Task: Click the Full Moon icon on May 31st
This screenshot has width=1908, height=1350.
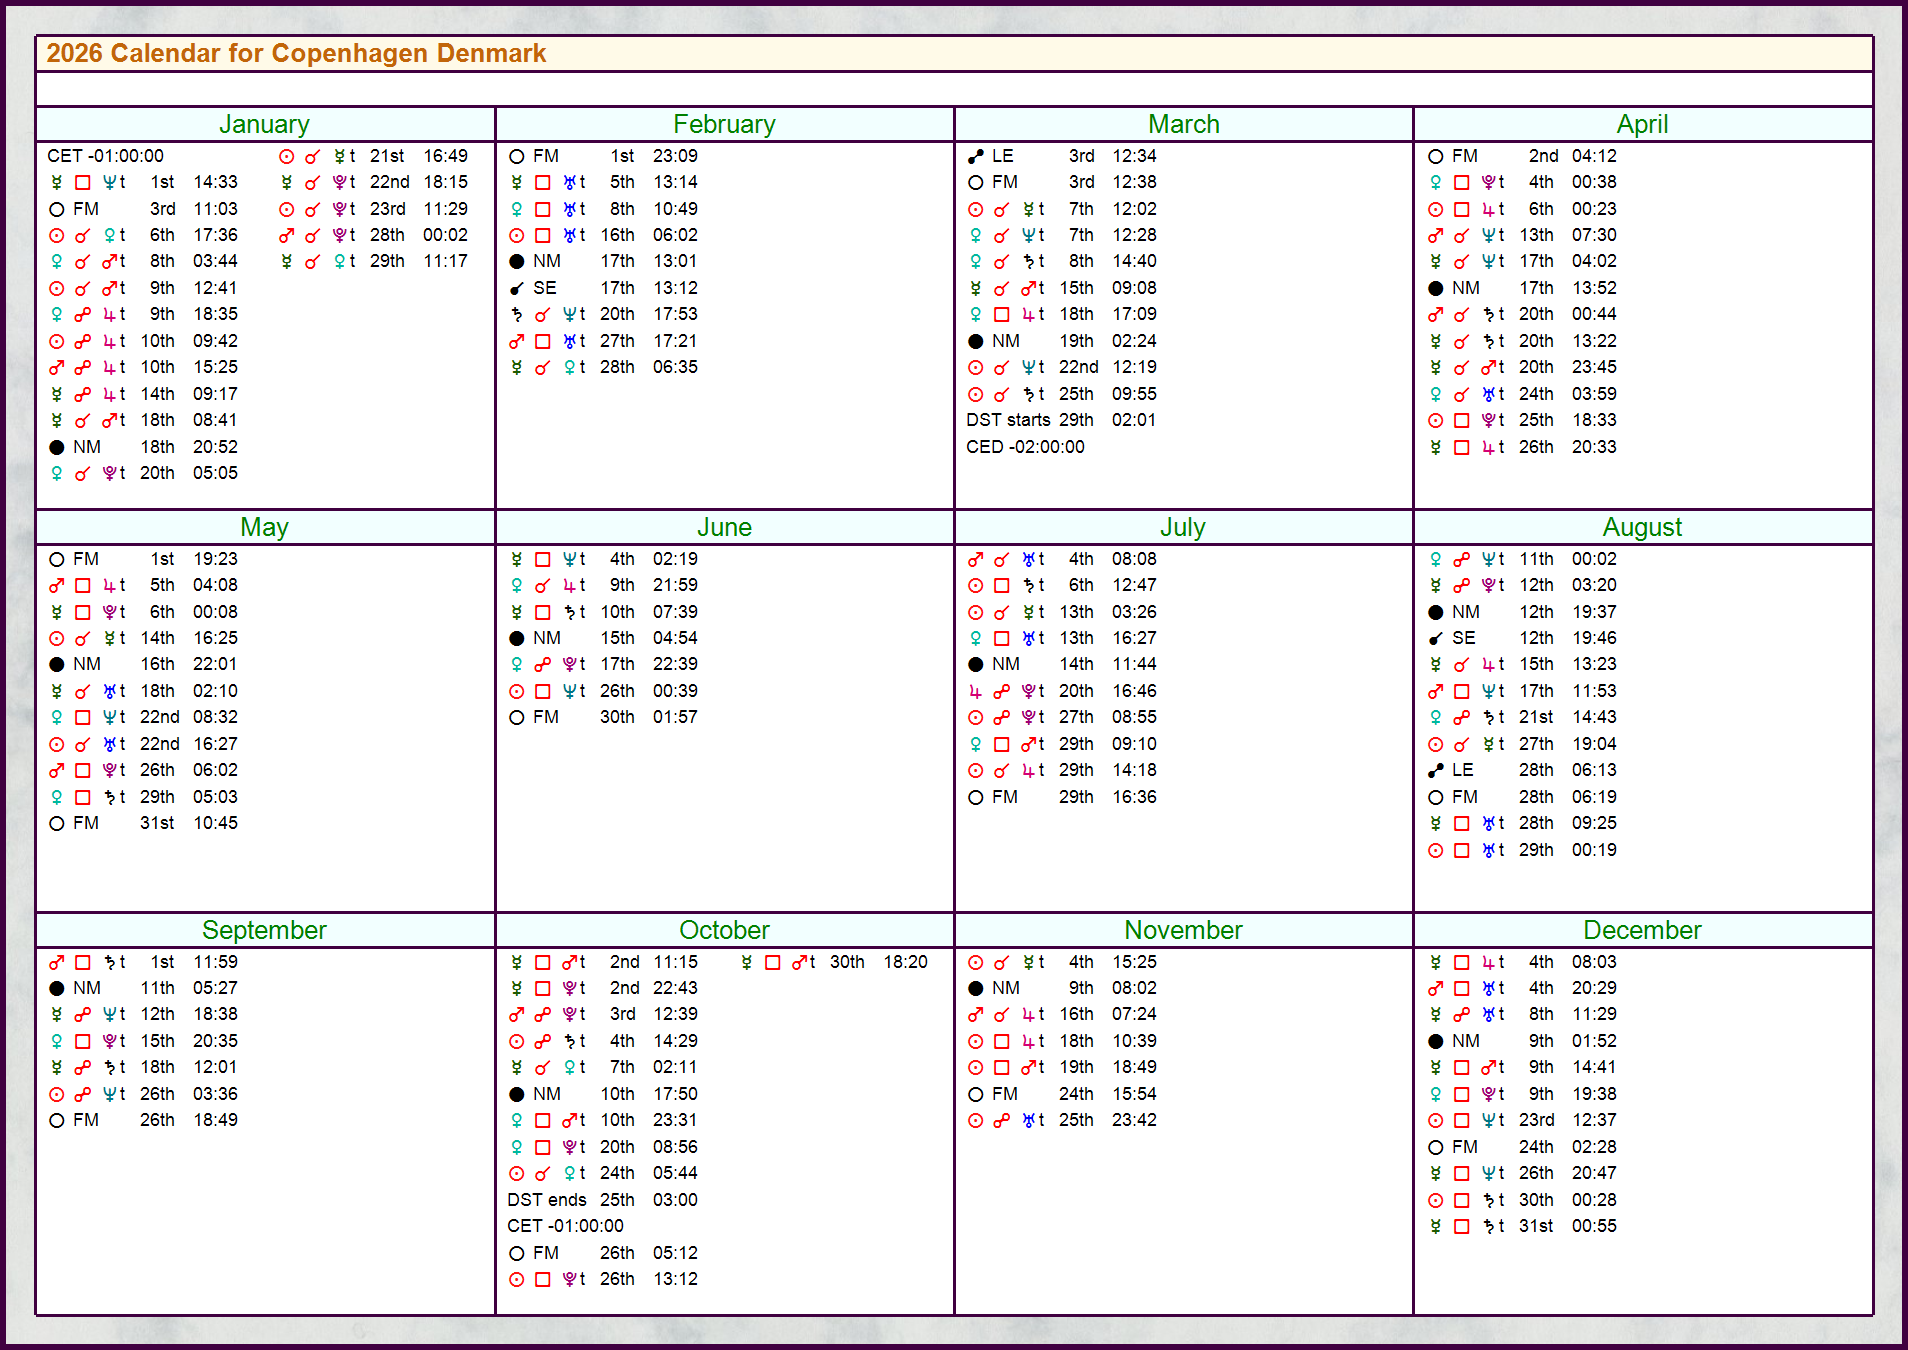Action: (x=57, y=823)
